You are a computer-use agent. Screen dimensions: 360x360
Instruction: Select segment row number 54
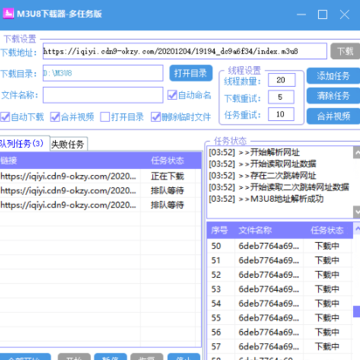pos(279,303)
